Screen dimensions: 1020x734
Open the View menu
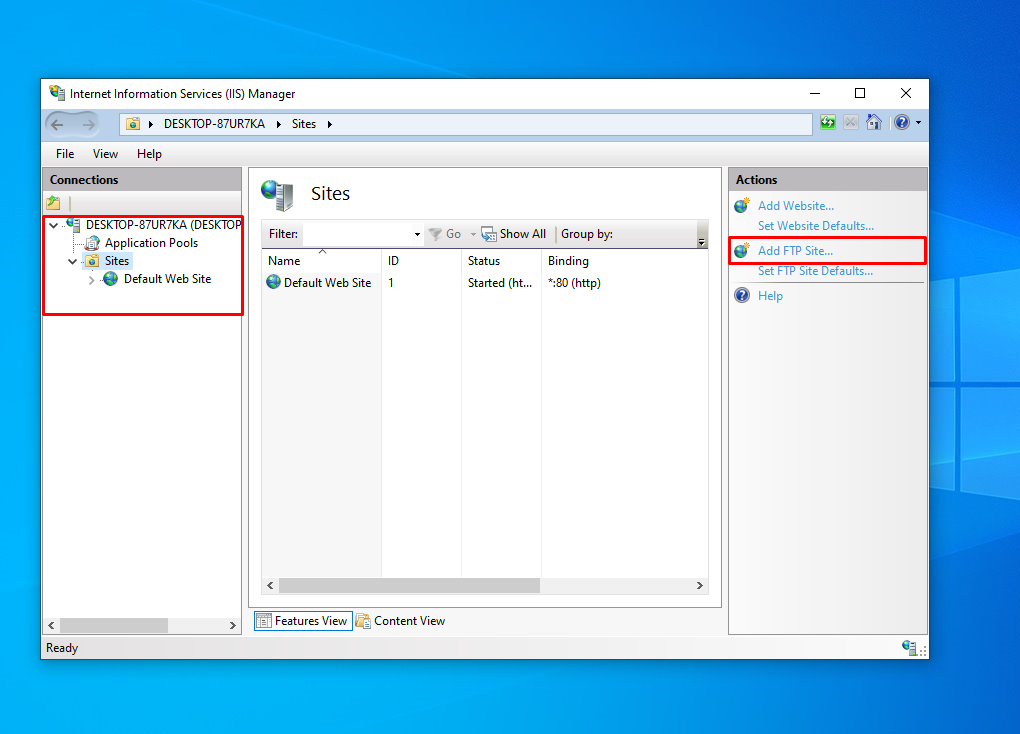105,154
